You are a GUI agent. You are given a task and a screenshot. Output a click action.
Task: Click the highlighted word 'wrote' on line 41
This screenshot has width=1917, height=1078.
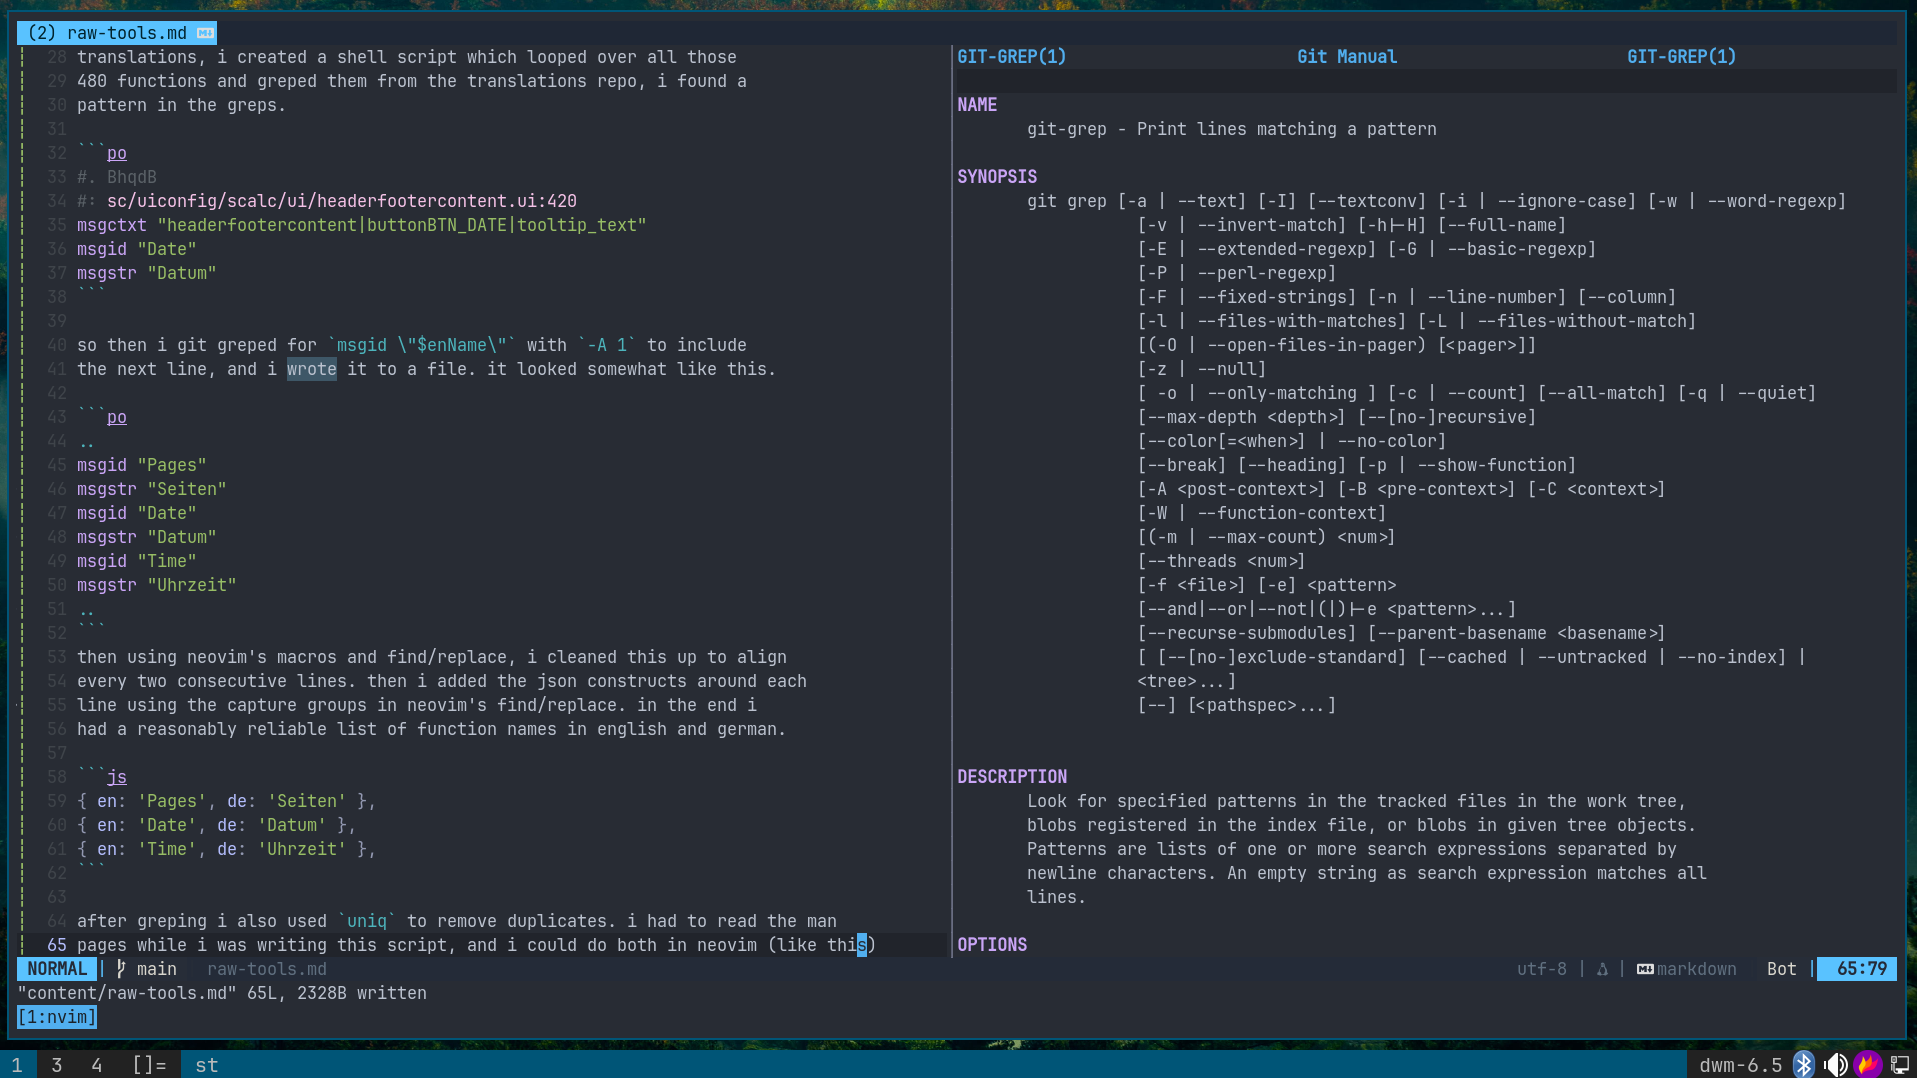coord(311,369)
